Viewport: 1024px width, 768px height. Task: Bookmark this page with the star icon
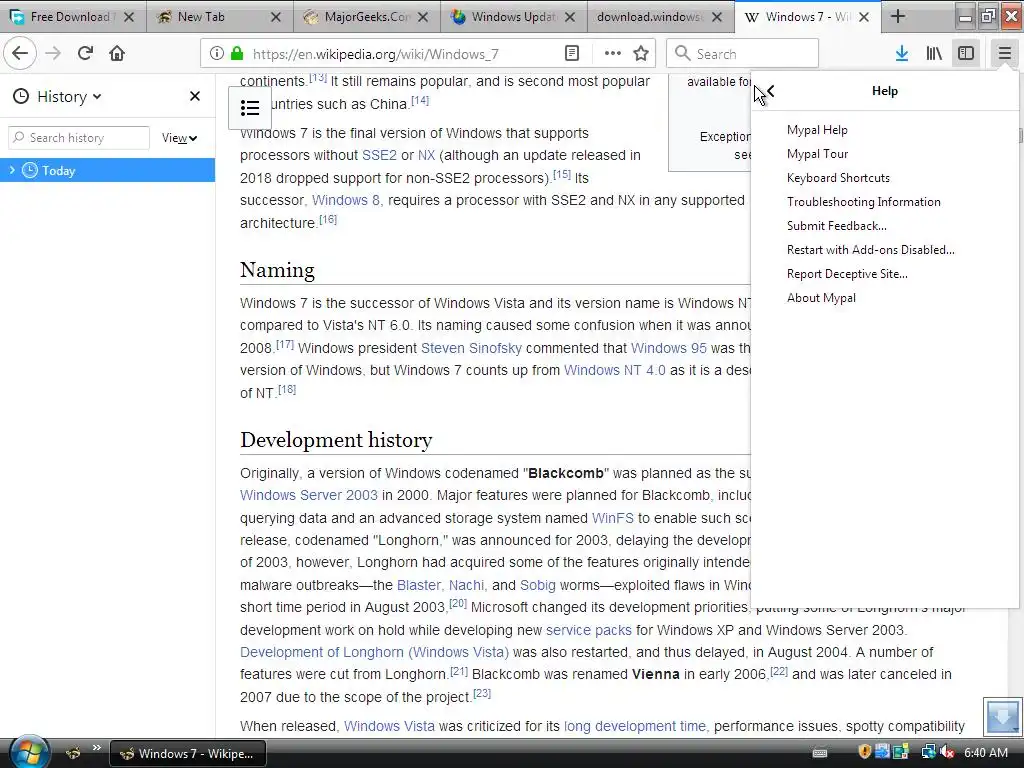pos(641,54)
